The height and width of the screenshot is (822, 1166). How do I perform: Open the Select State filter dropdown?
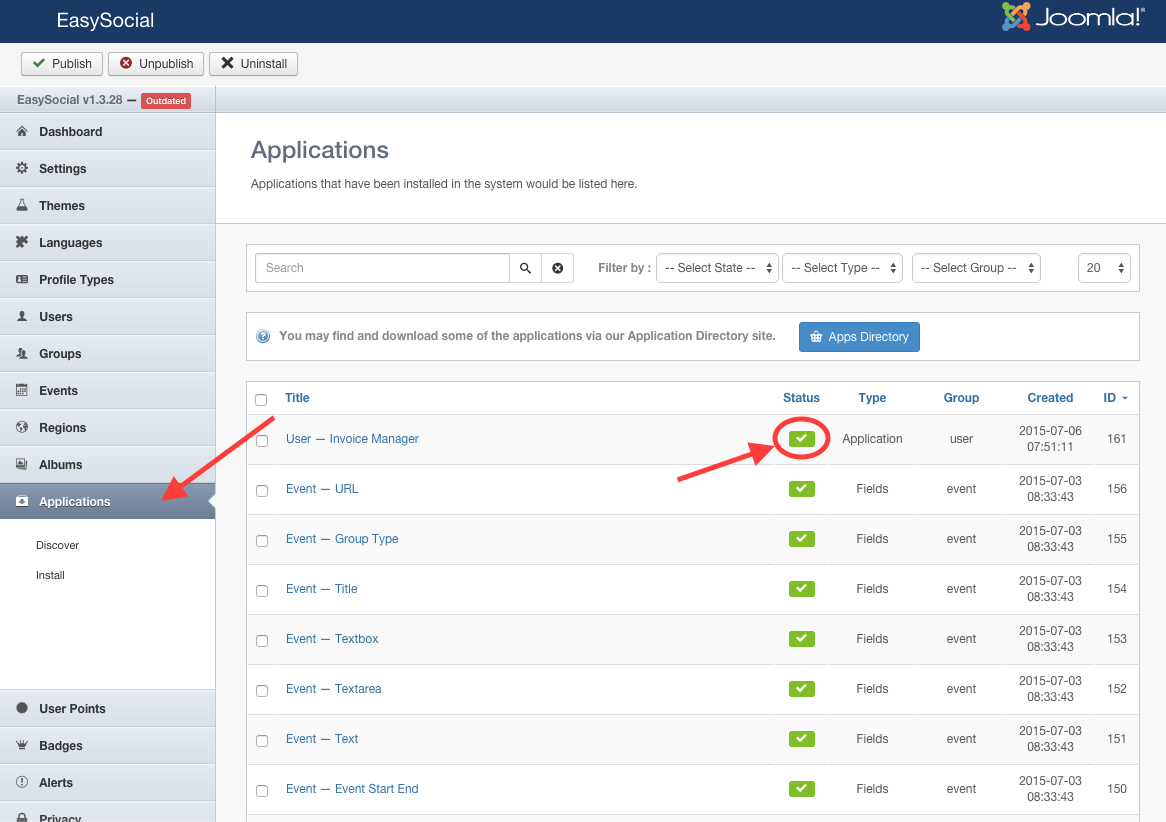tap(718, 268)
